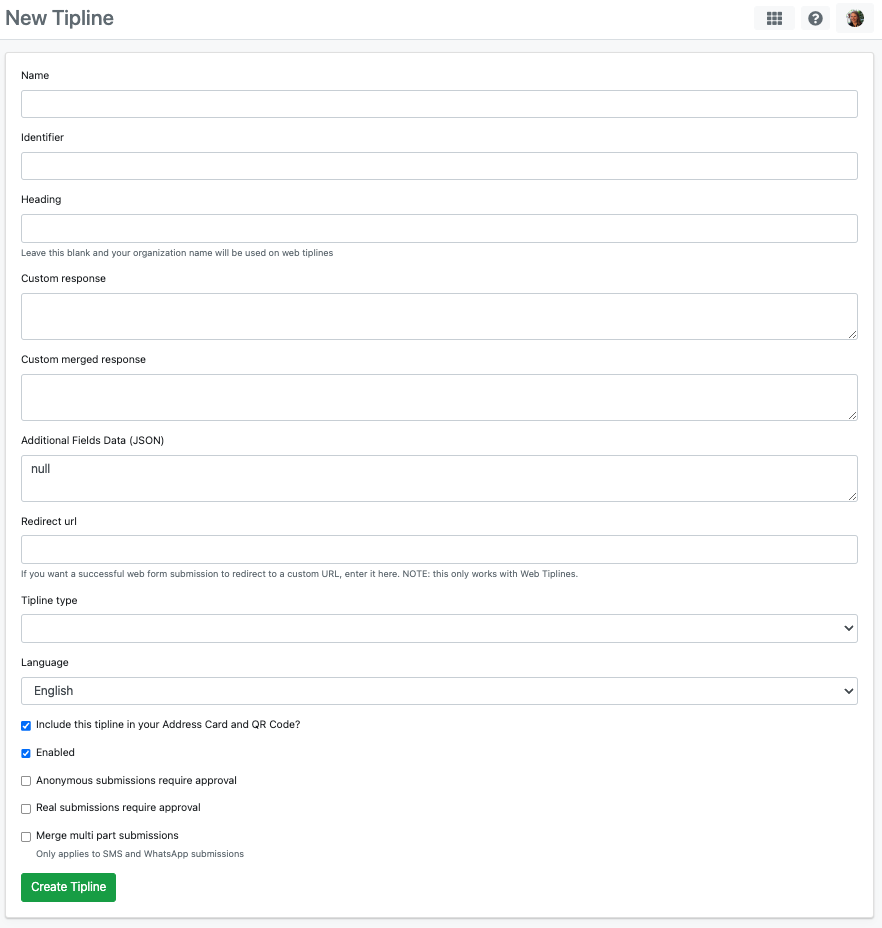Expand the Tipline type dropdown

pos(439,628)
